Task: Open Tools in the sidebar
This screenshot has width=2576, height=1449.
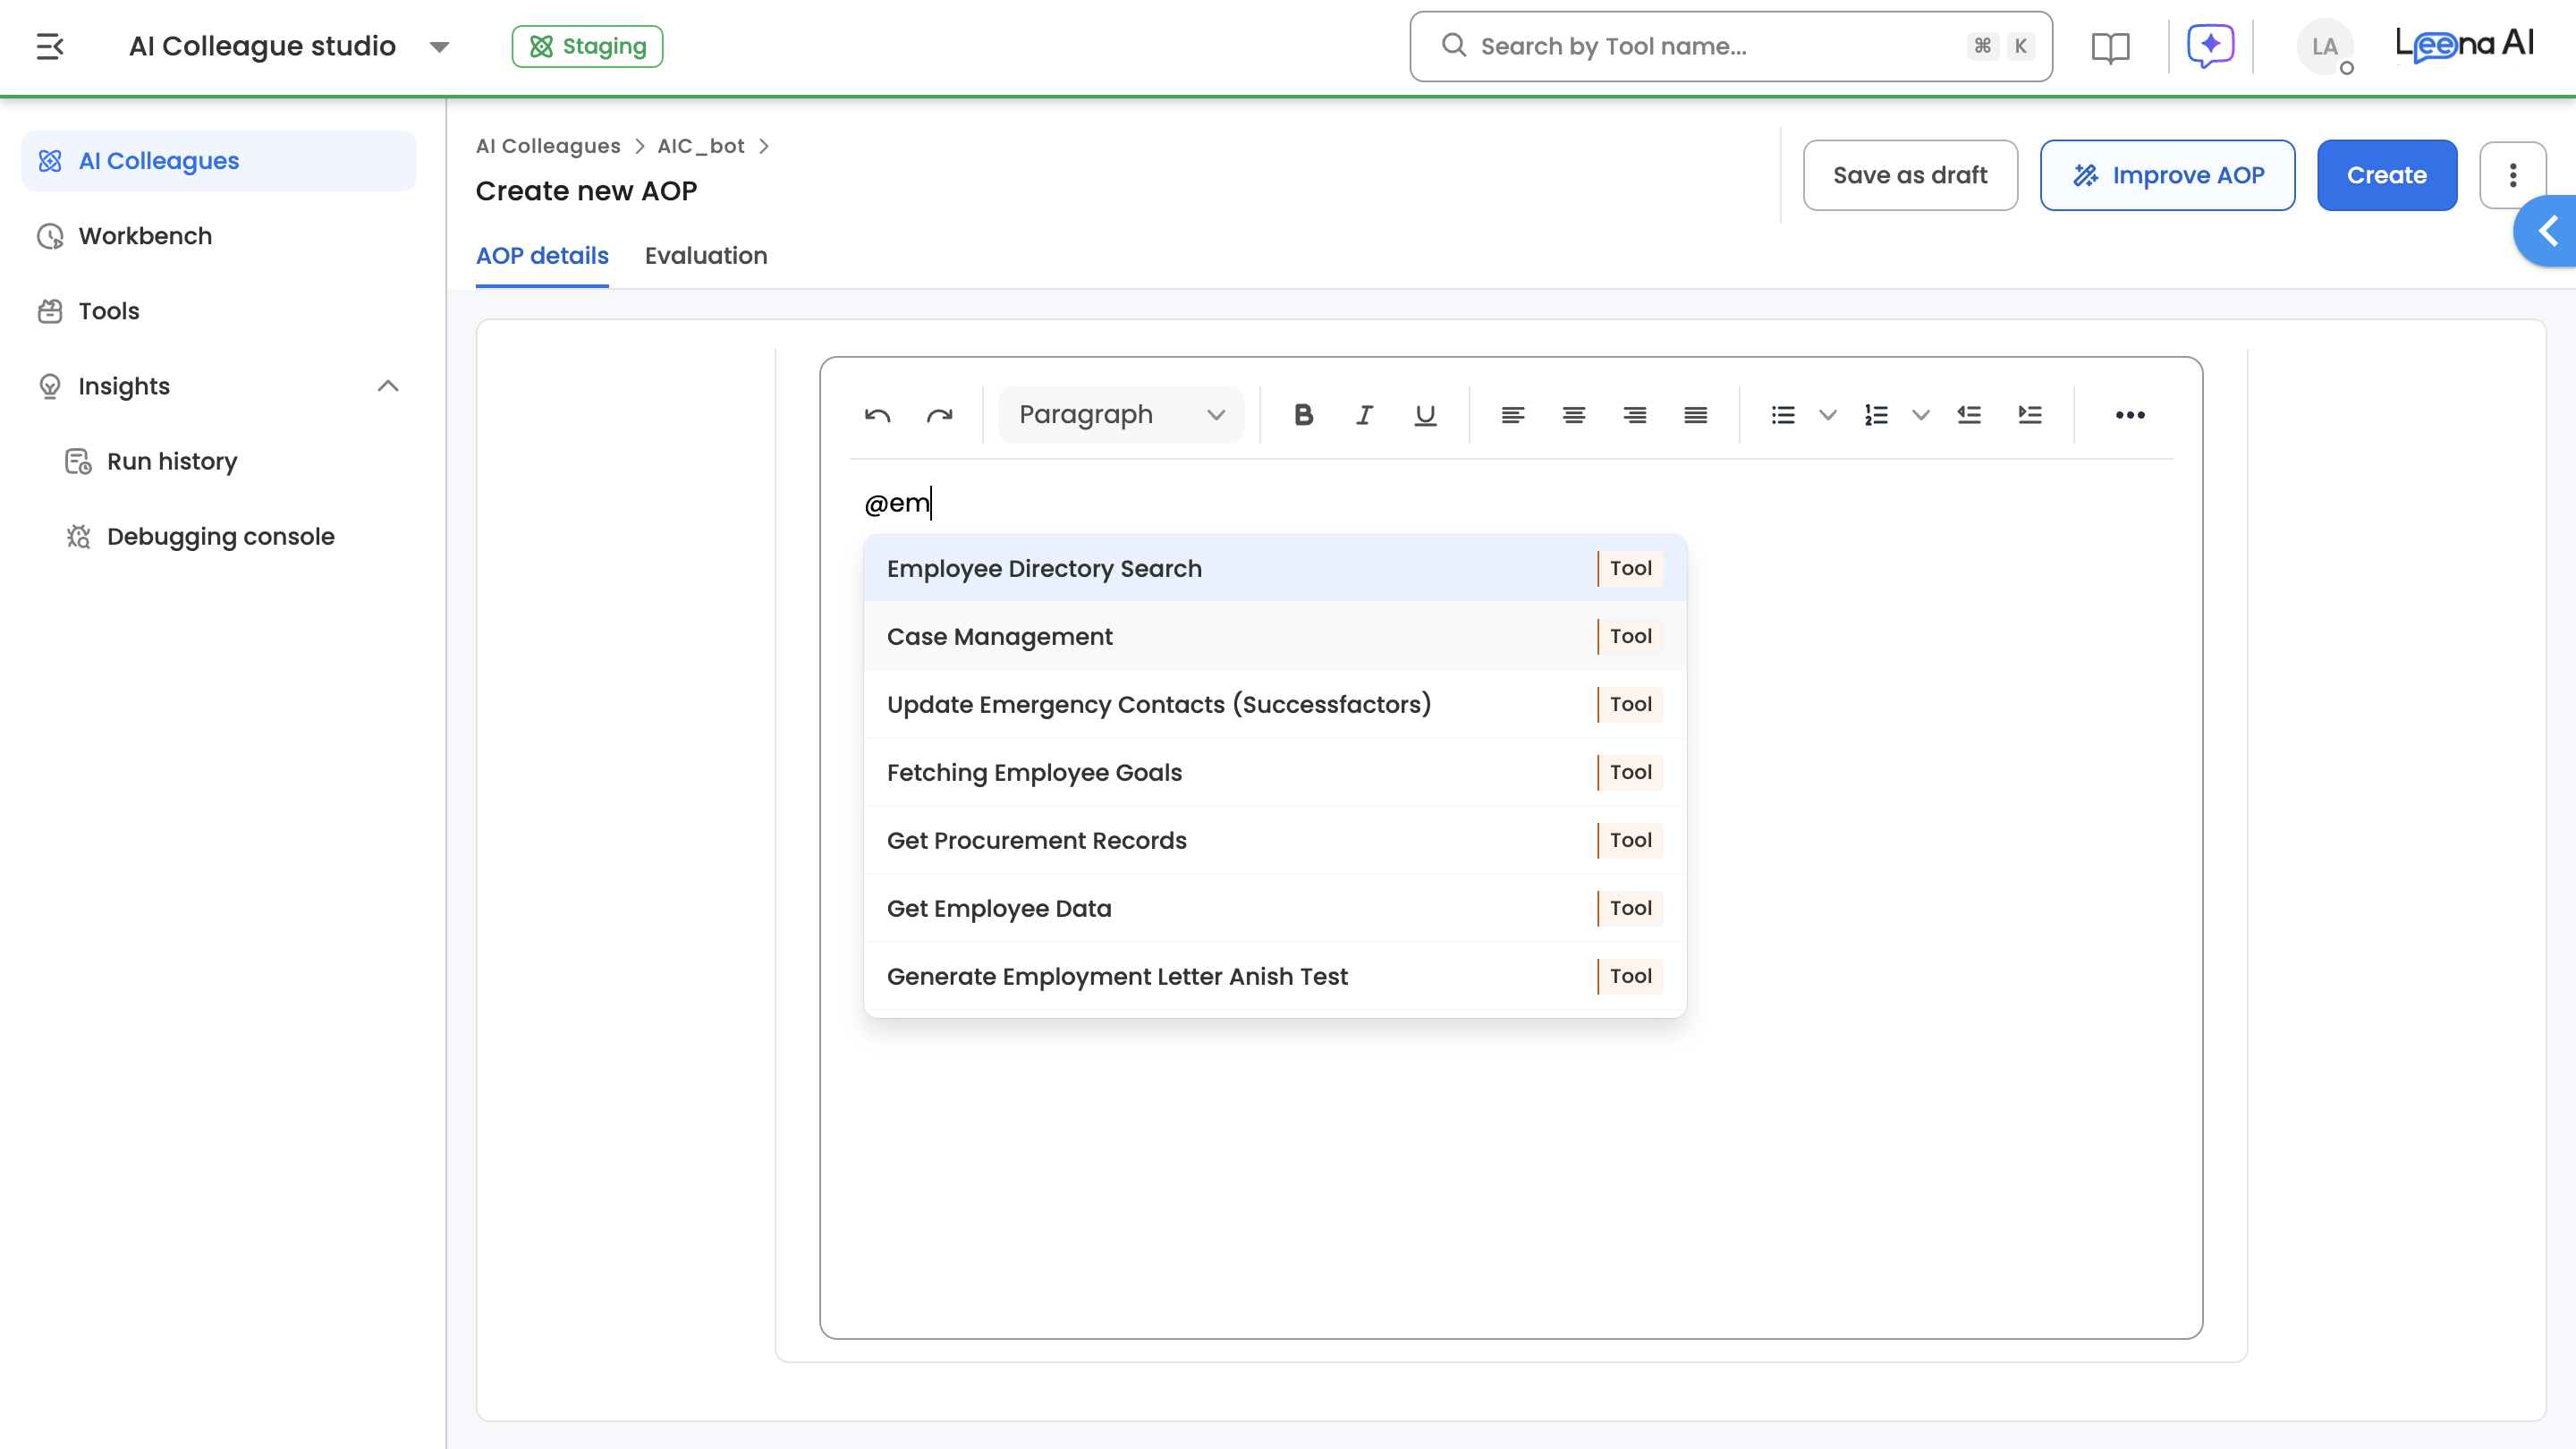Action: 219,311
